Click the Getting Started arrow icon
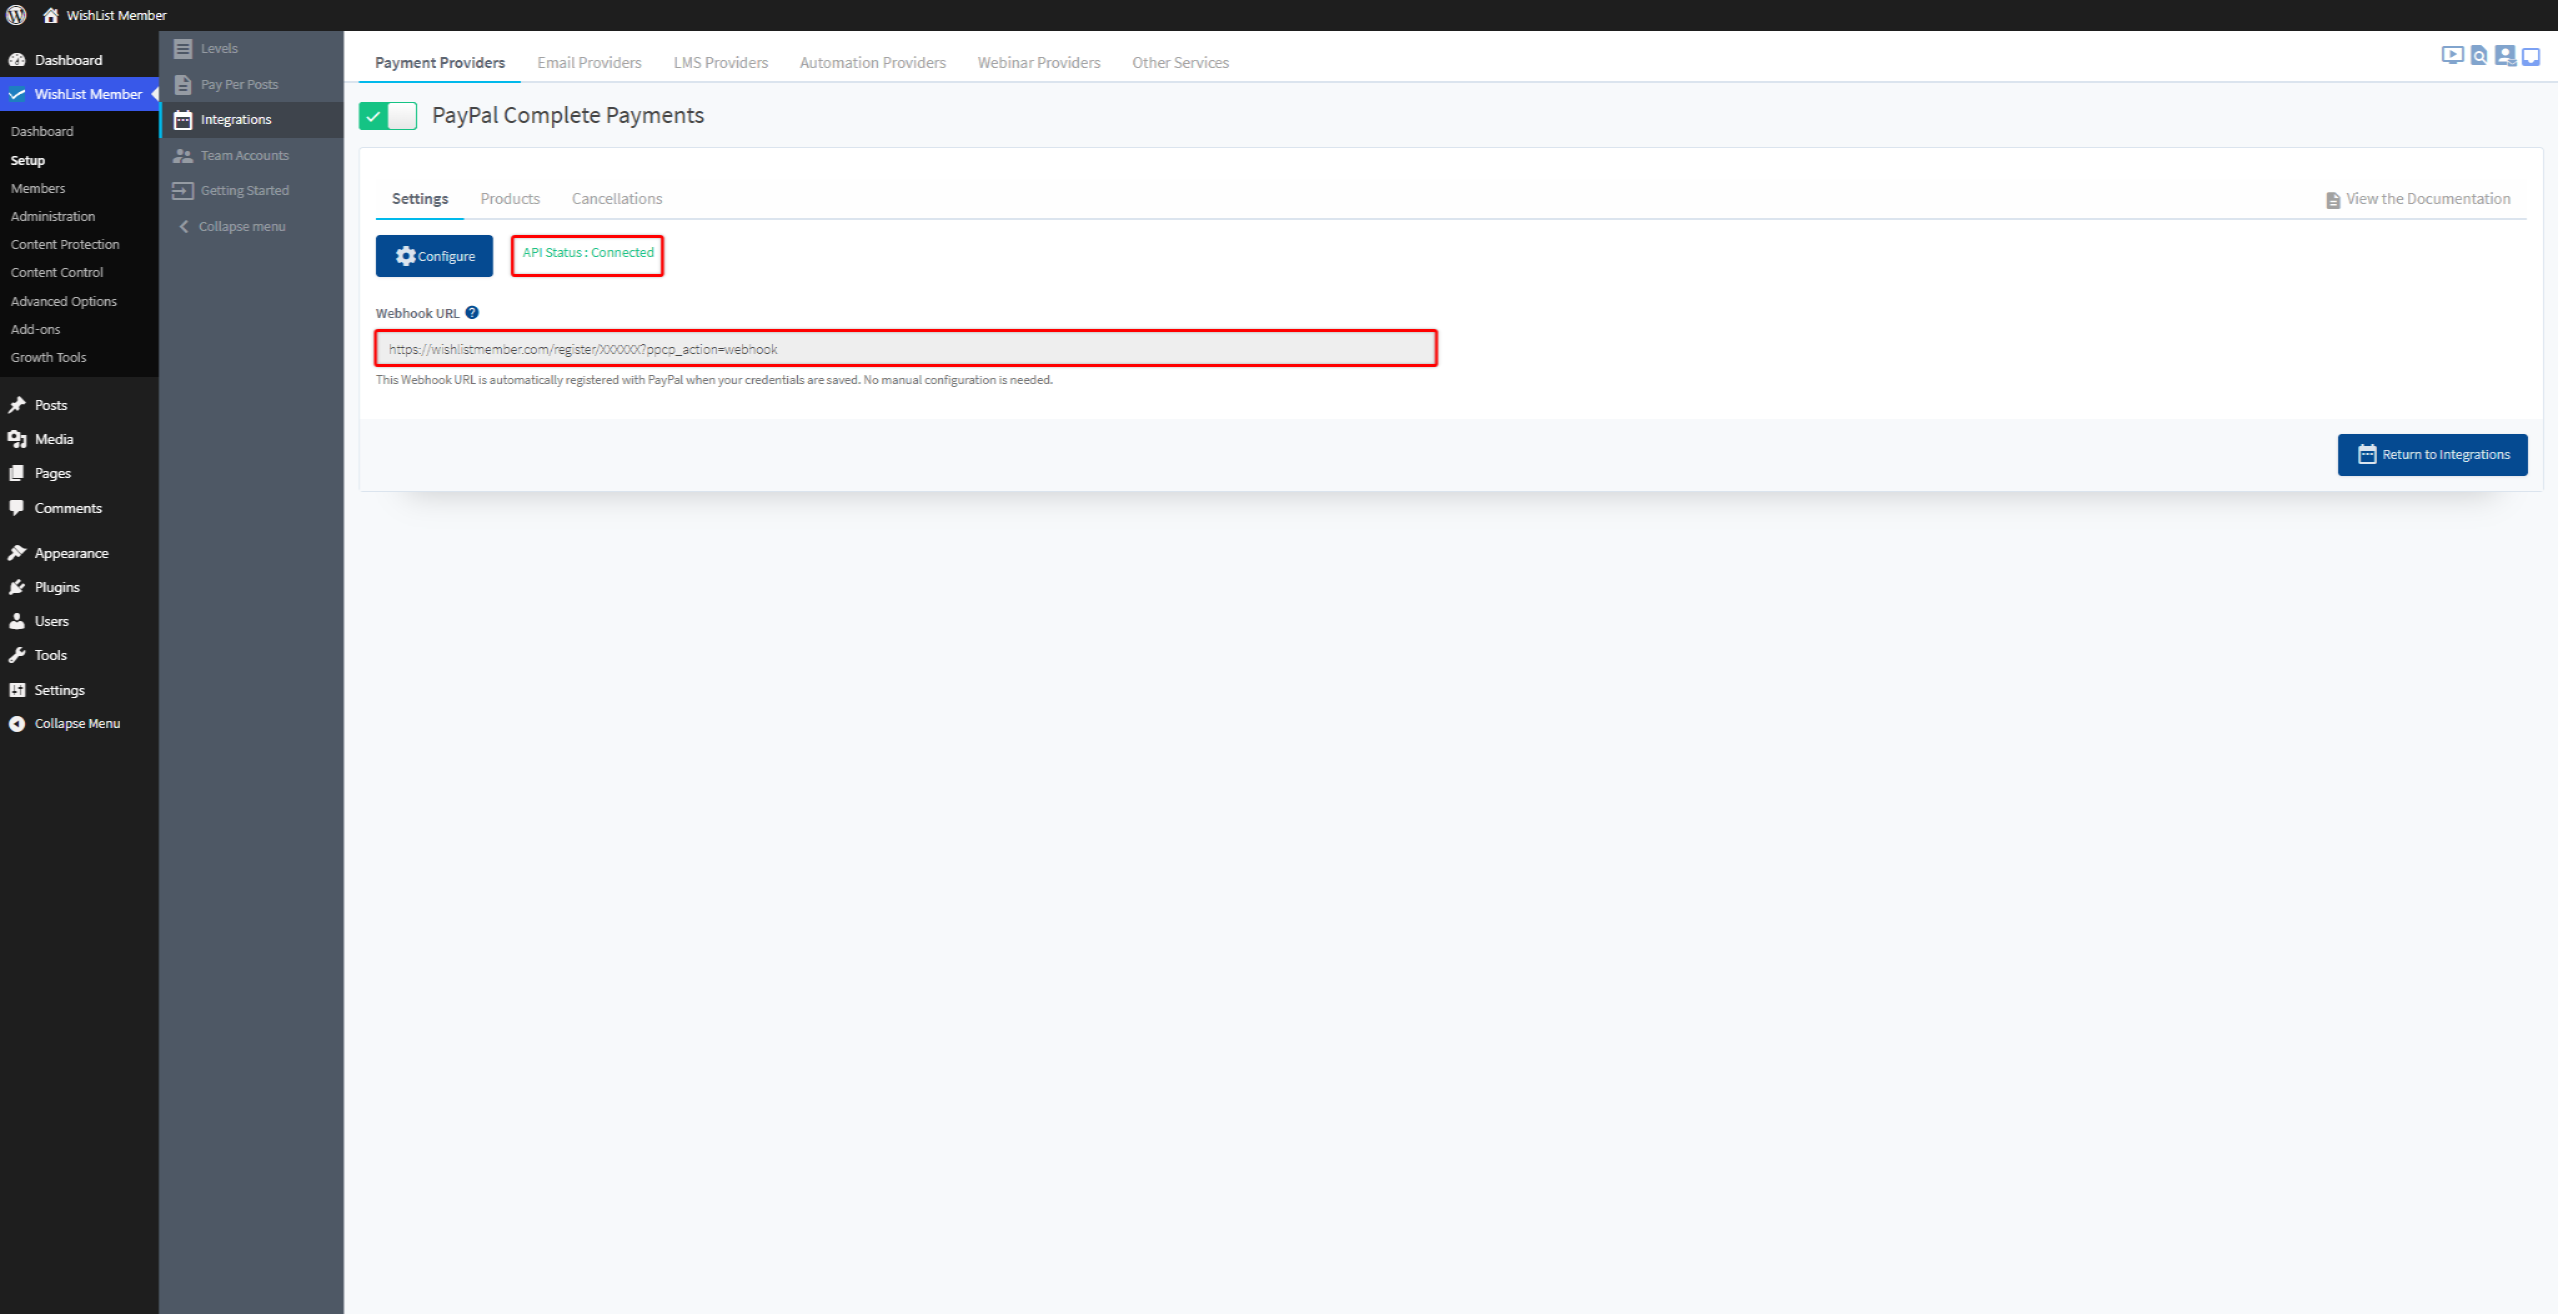Image resolution: width=2558 pixels, height=1314 pixels. (x=183, y=190)
